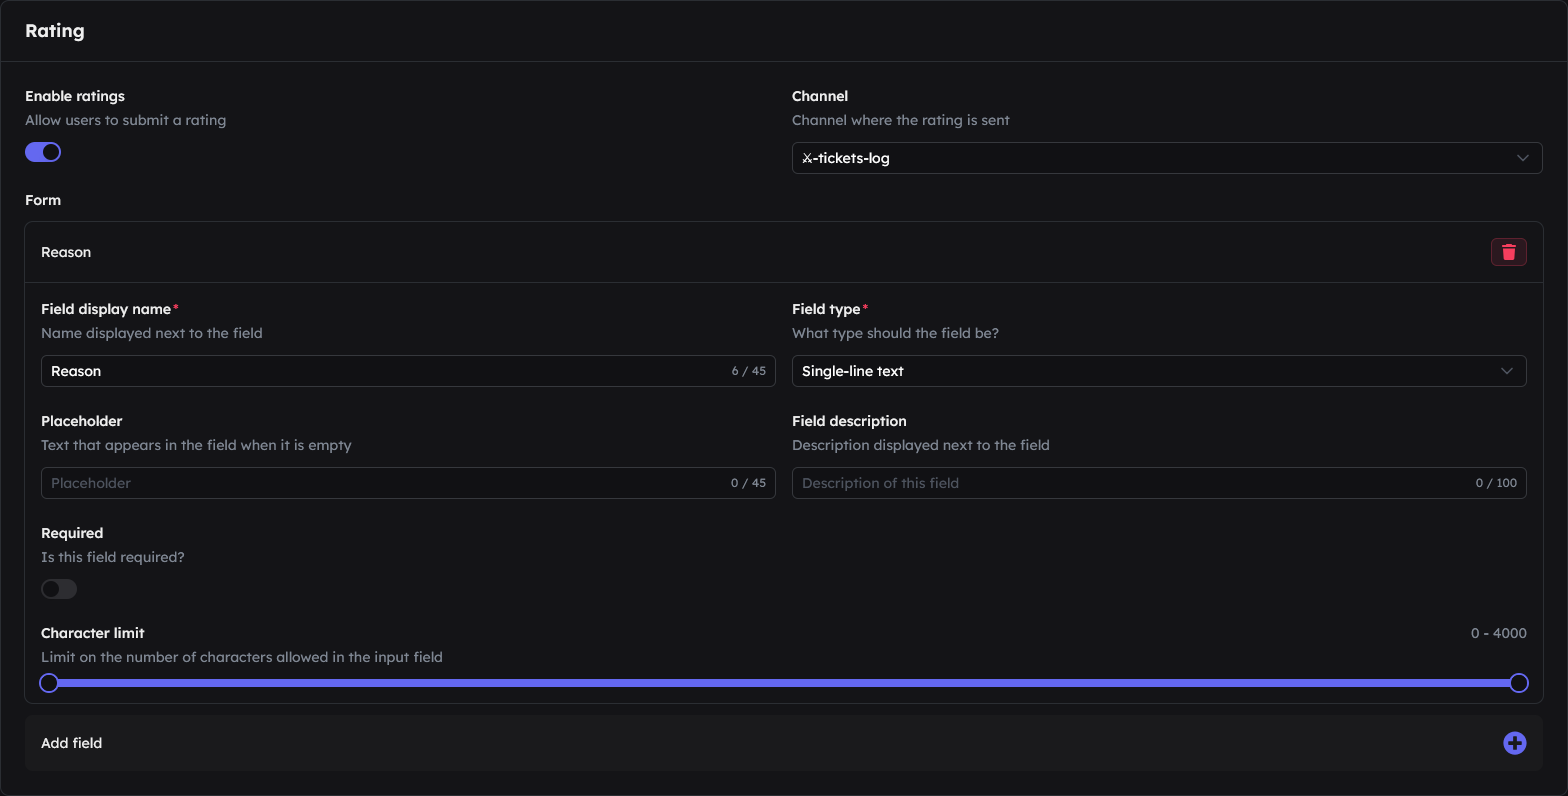Click chevron arrow in Channel dropdown
The width and height of the screenshot is (1568, 796).
1522,158
